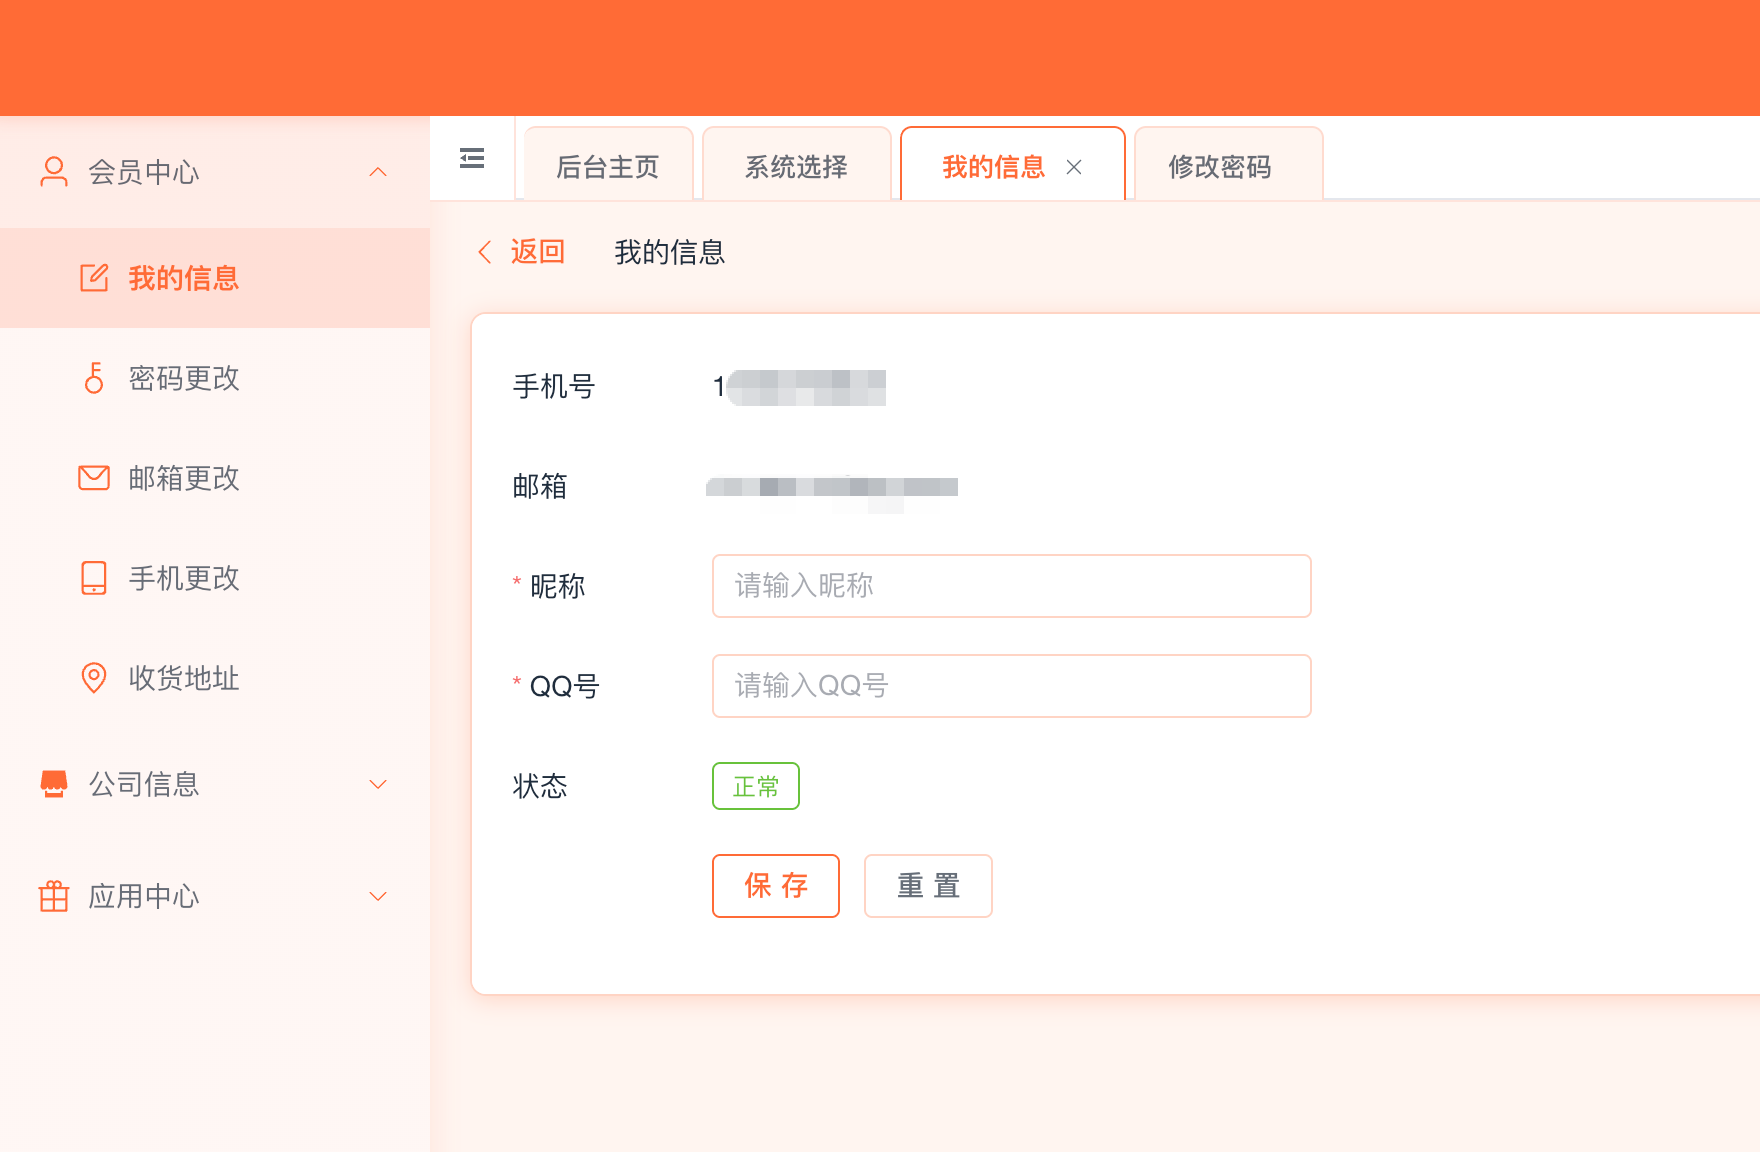Click the shop icon beside 公司信息
This screenshot has height=1152, width=1760.
pyautogui.click(x=54, y=784)
